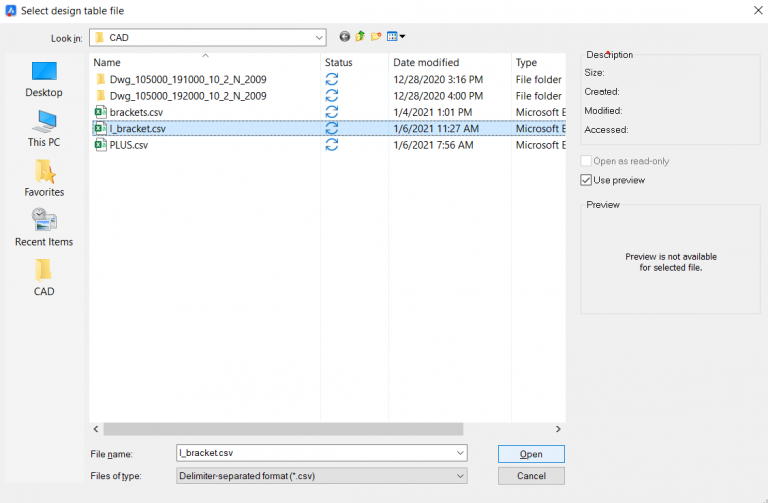The width and height of the screenshot is (768, 503).
Task: Click date 12/28/2020 4:00 PM cell
Action: [x=438, y=96]
